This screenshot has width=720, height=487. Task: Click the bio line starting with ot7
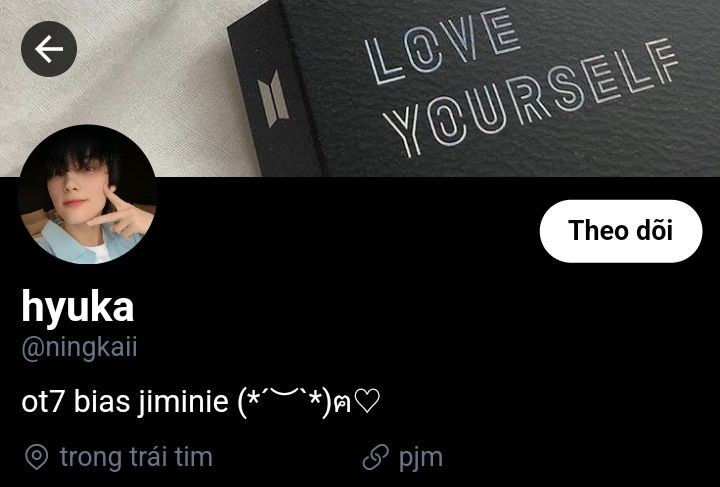pos(201,401)
